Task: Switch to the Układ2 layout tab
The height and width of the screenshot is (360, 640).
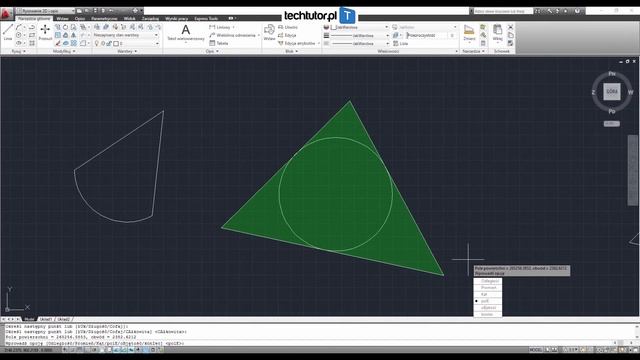Action: coord(63,319)
